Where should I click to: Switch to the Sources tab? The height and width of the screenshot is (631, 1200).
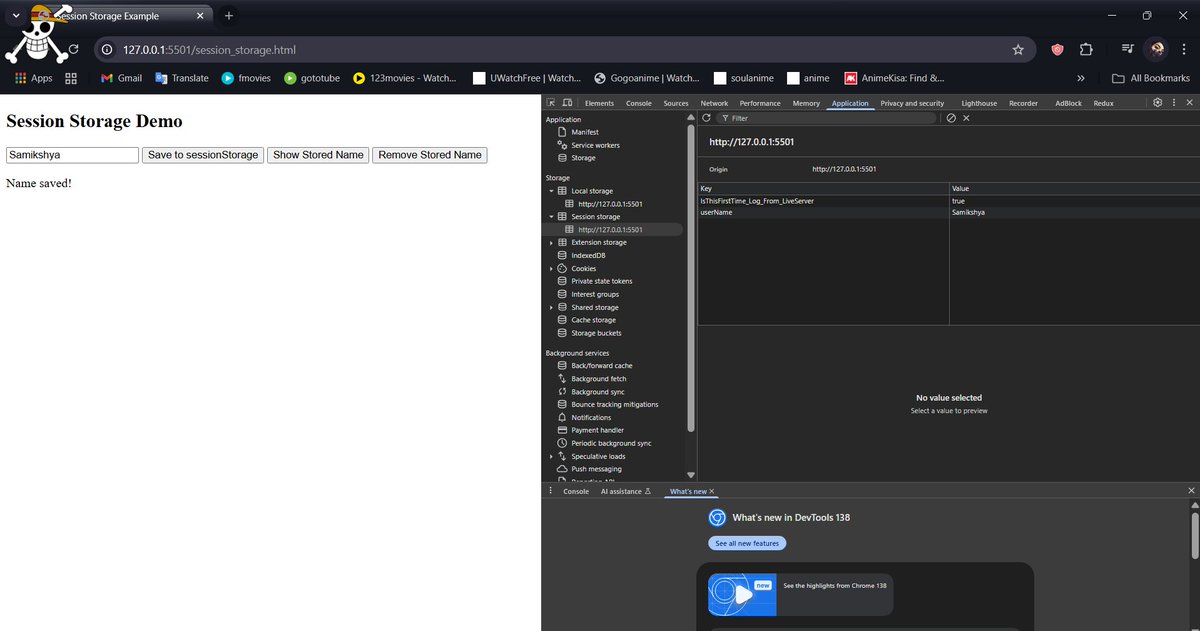click(676, 103)
